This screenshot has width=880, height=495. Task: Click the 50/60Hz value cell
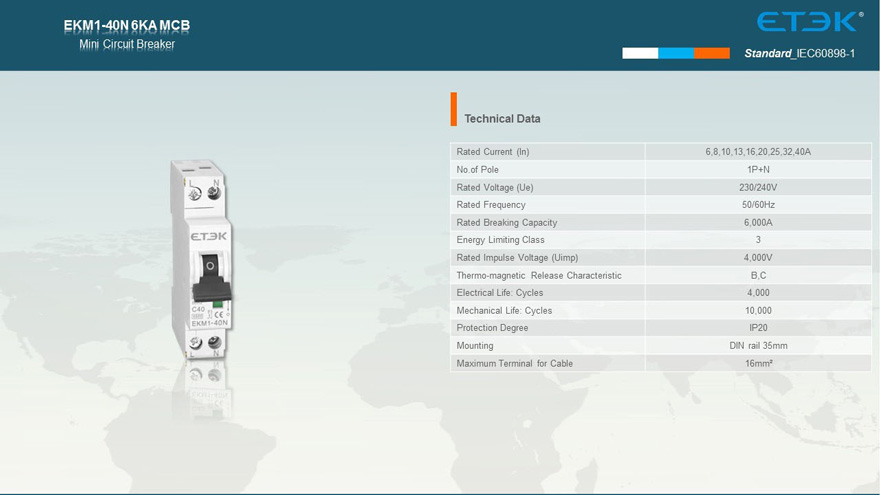[x=758, y=205]
